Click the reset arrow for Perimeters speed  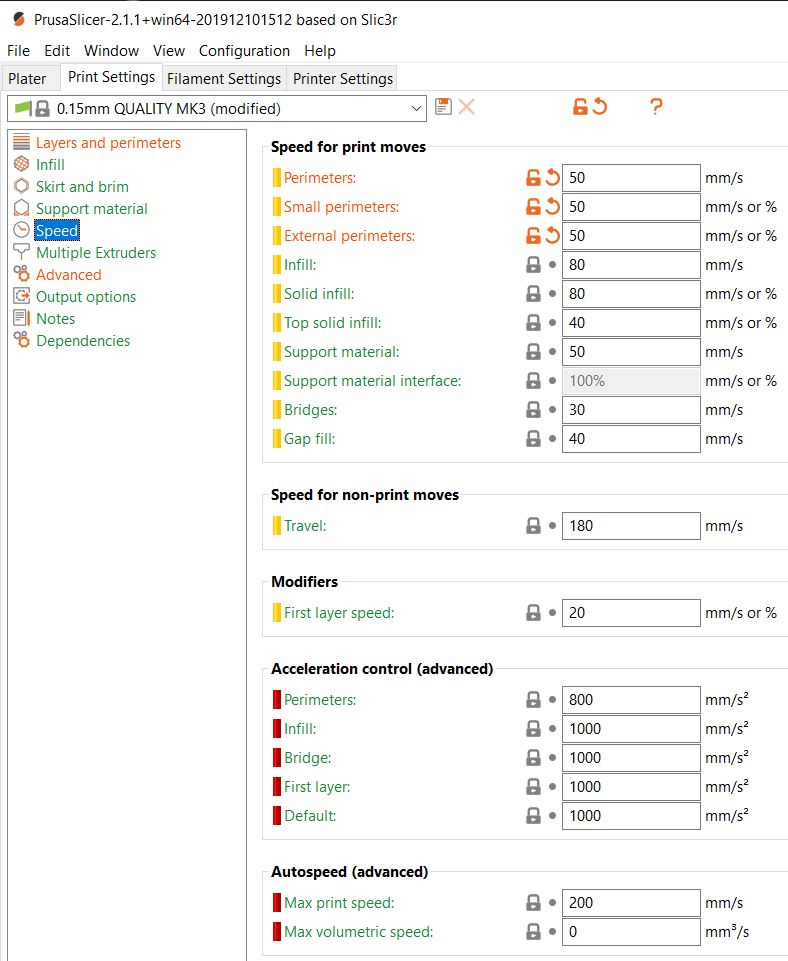click(x=553, y=178)
